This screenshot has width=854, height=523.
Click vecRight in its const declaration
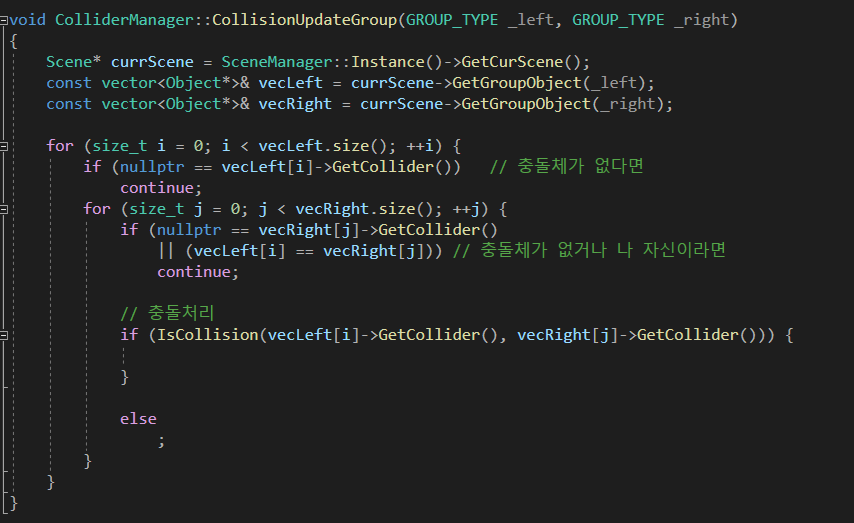click(295, 104)
